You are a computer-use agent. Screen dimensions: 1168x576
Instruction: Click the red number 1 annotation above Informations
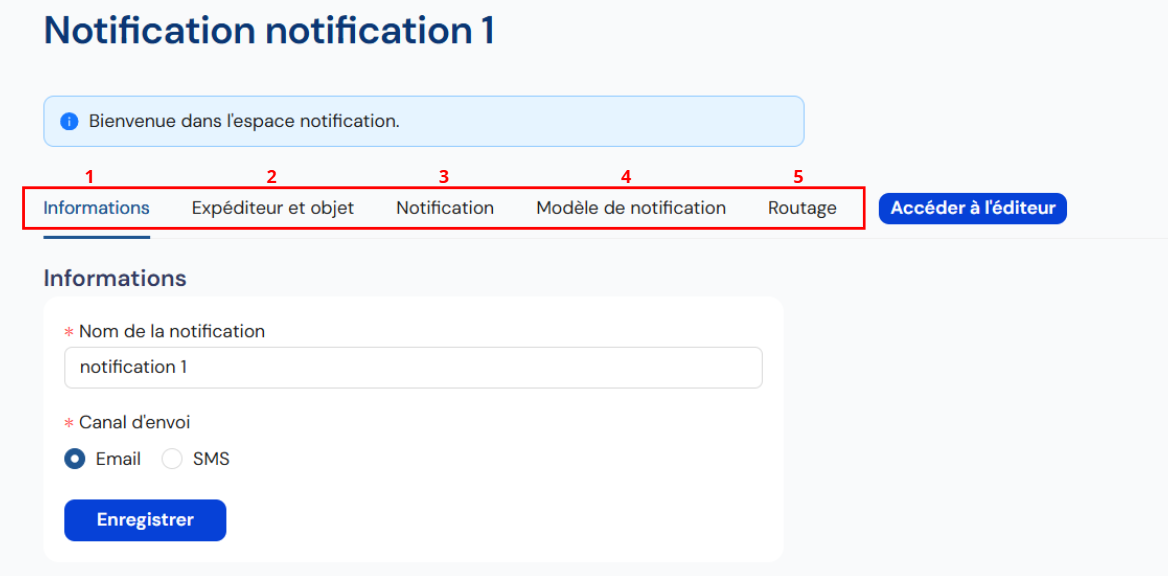pyautogui.click(x=89, y=177)
